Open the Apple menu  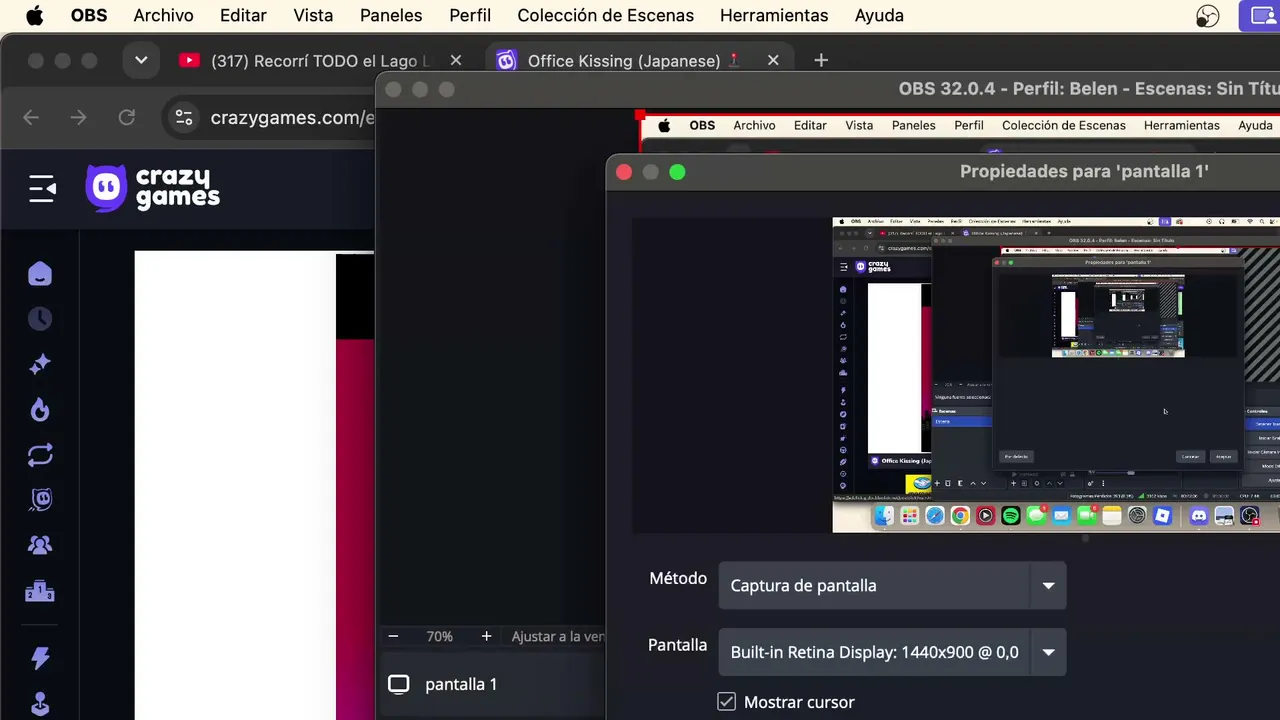[x=35, y=15]
